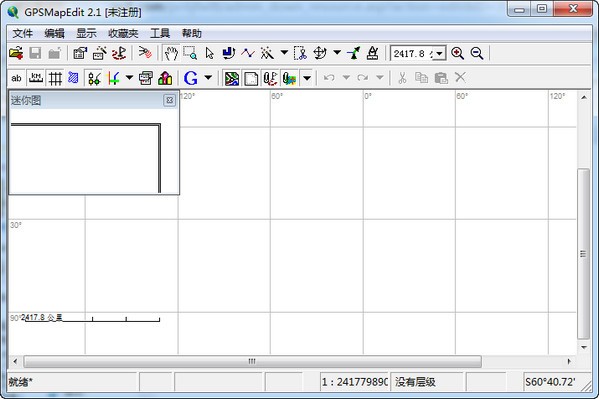Click the cut scissors icon
This screenshot has height=399, width=599.
click(x=402, y=78)
